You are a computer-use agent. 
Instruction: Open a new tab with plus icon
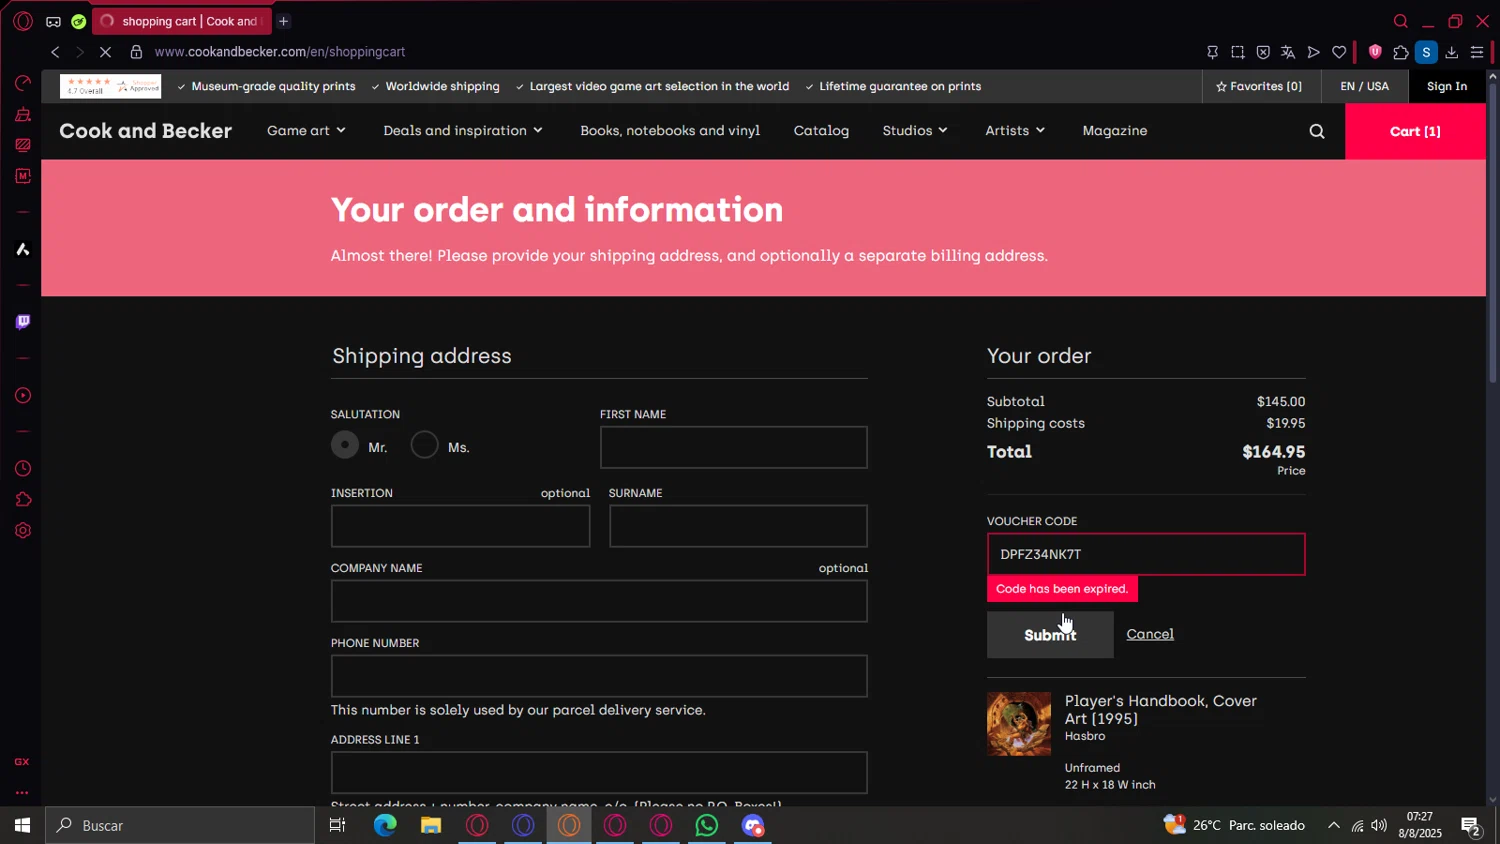coord(284,21)
